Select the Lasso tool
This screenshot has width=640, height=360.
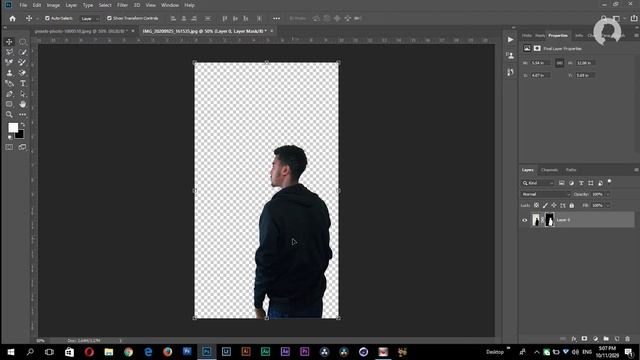(x=9, y=52)
